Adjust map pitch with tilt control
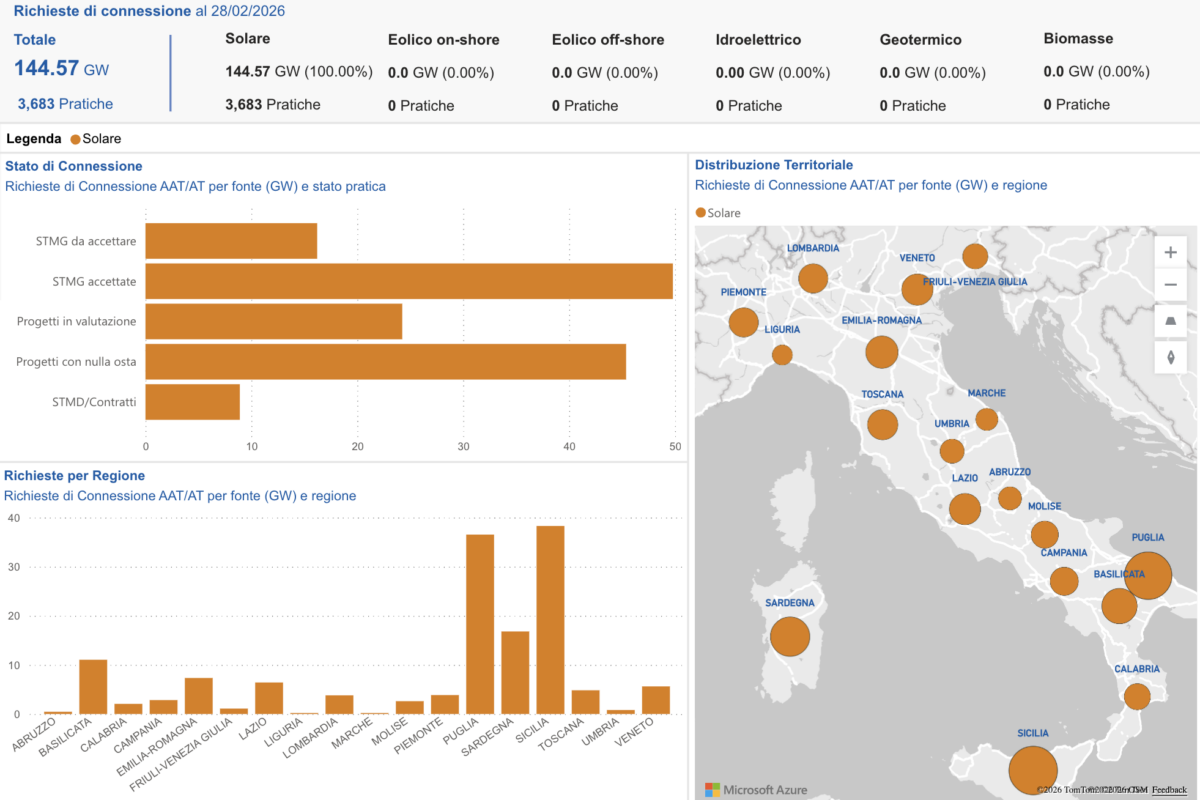 pos(1170,320)
